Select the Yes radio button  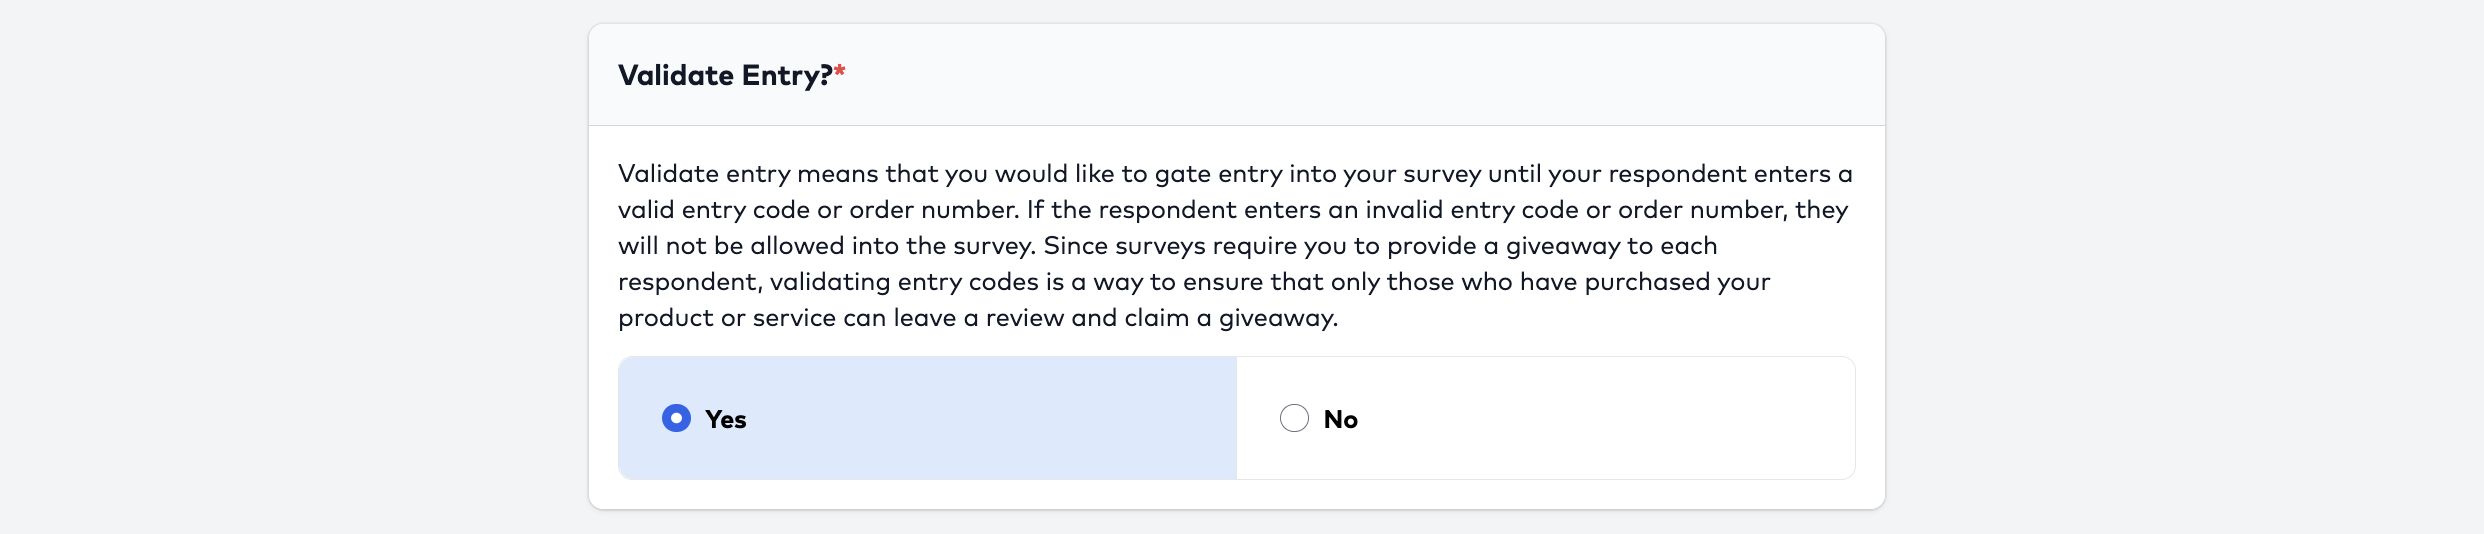point(676,418)
